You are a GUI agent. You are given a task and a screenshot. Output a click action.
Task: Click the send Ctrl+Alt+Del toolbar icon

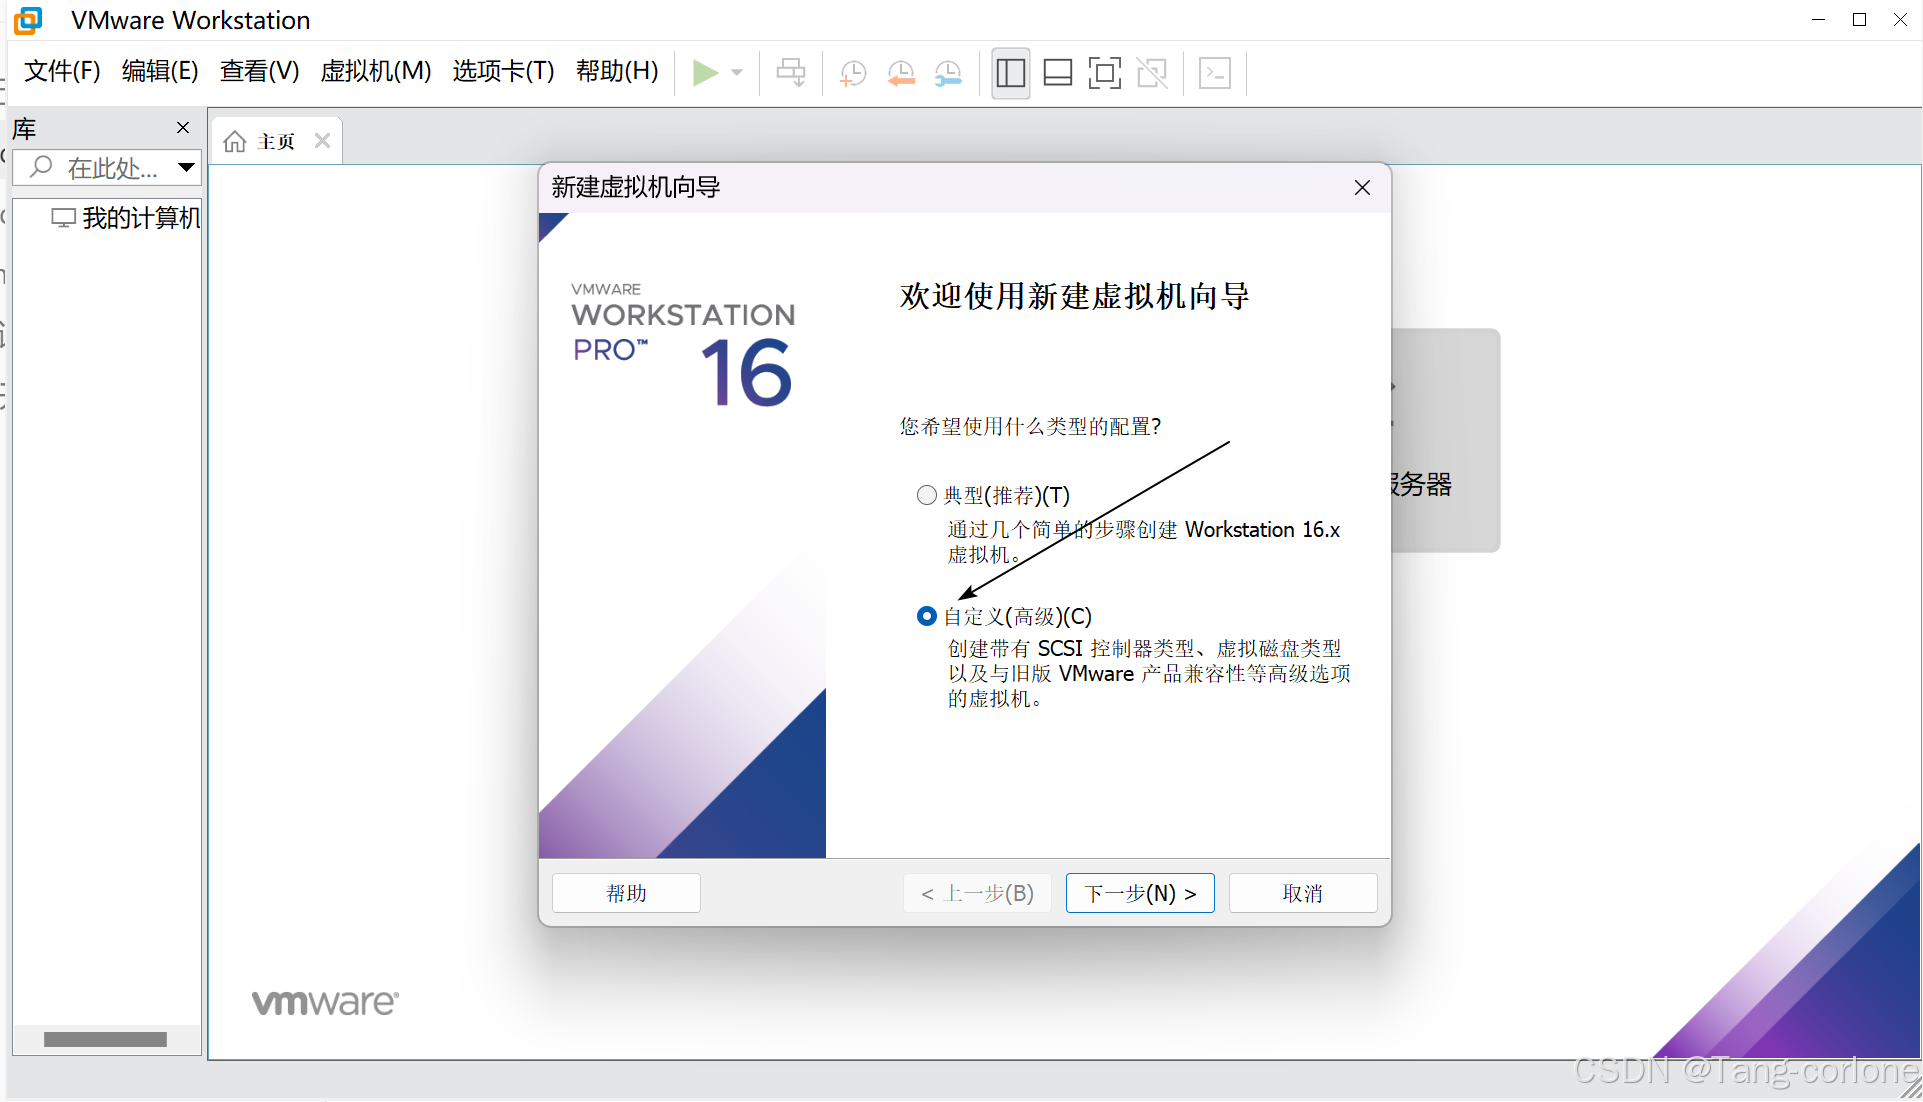[790, 72]
